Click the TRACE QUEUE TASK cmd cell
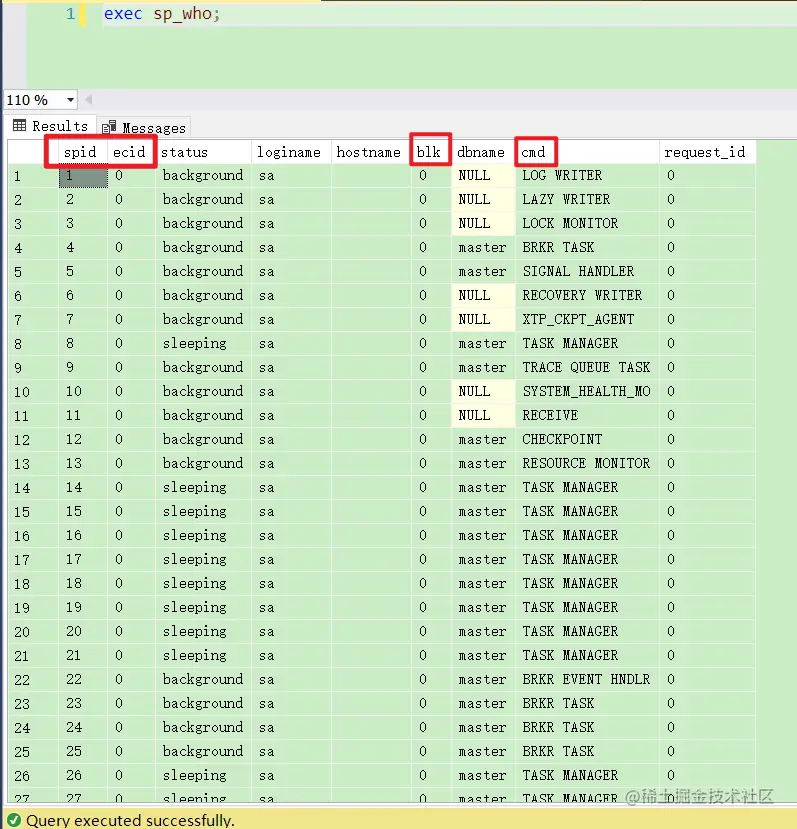Viewport: 797px width, 829px height. point(586,367)
